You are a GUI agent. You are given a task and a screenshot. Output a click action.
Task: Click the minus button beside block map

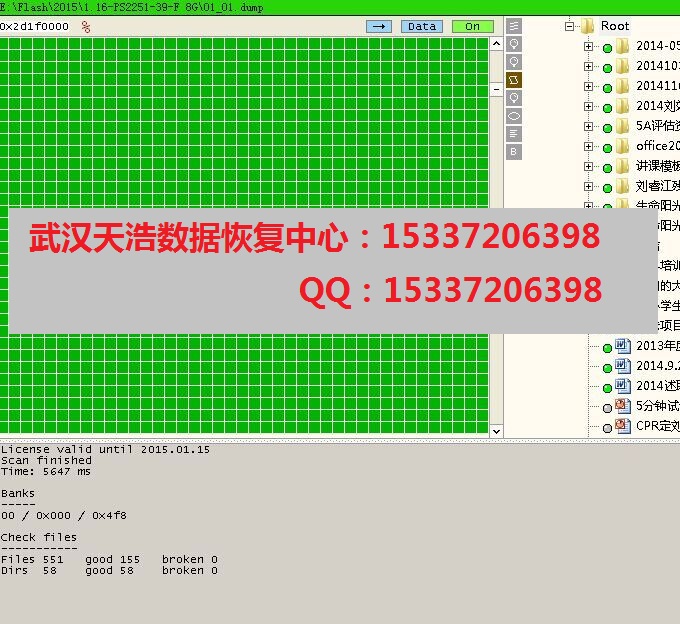pos(495,88)
